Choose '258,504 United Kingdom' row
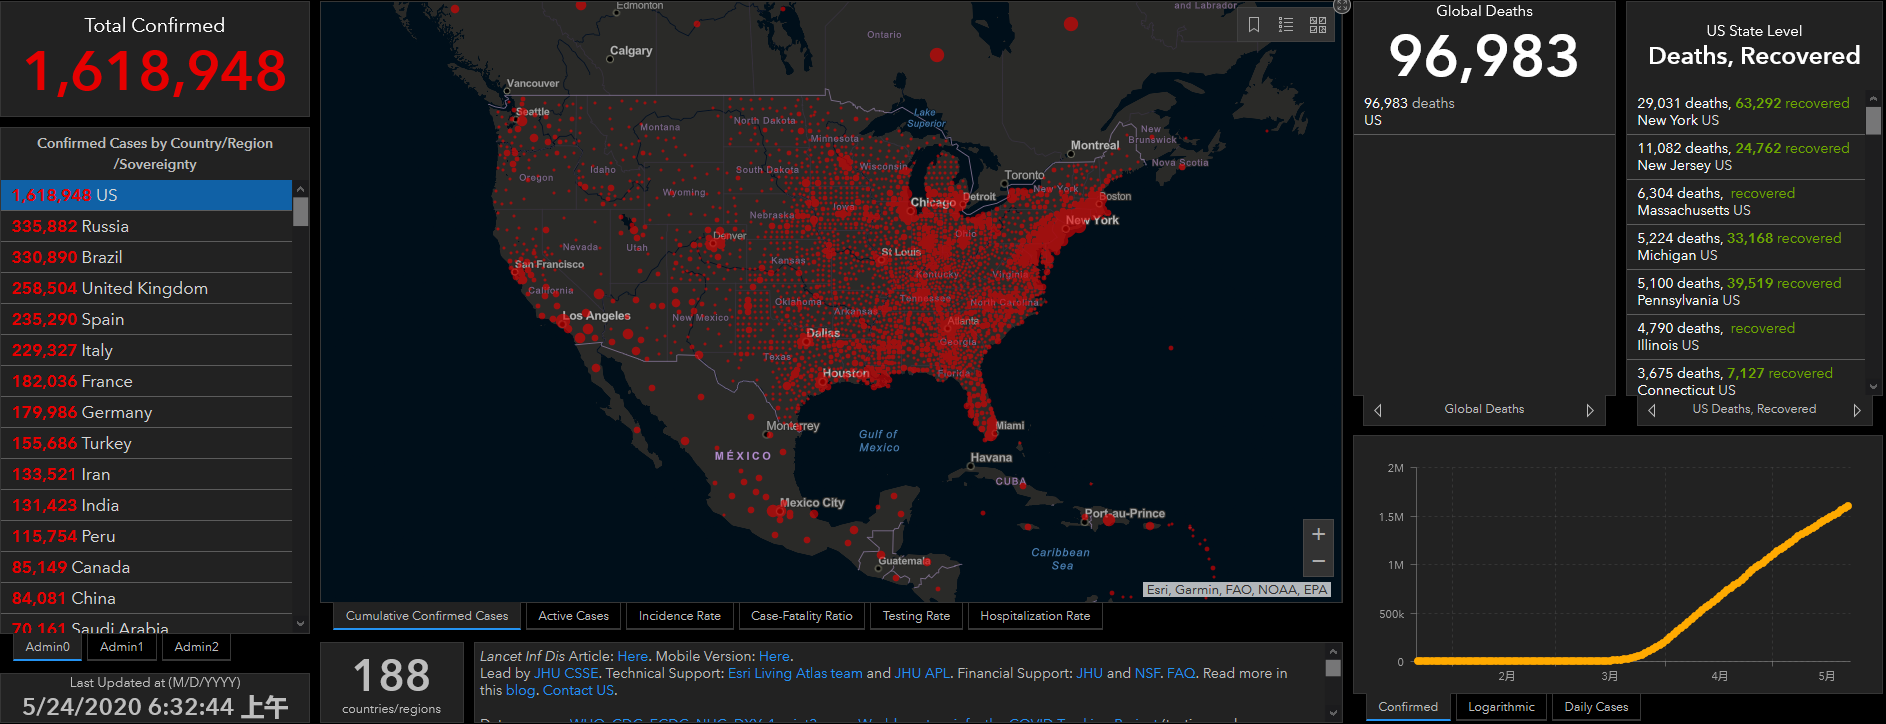The width and height of the screenshot is (1886, 724). [x=147, y=288]
